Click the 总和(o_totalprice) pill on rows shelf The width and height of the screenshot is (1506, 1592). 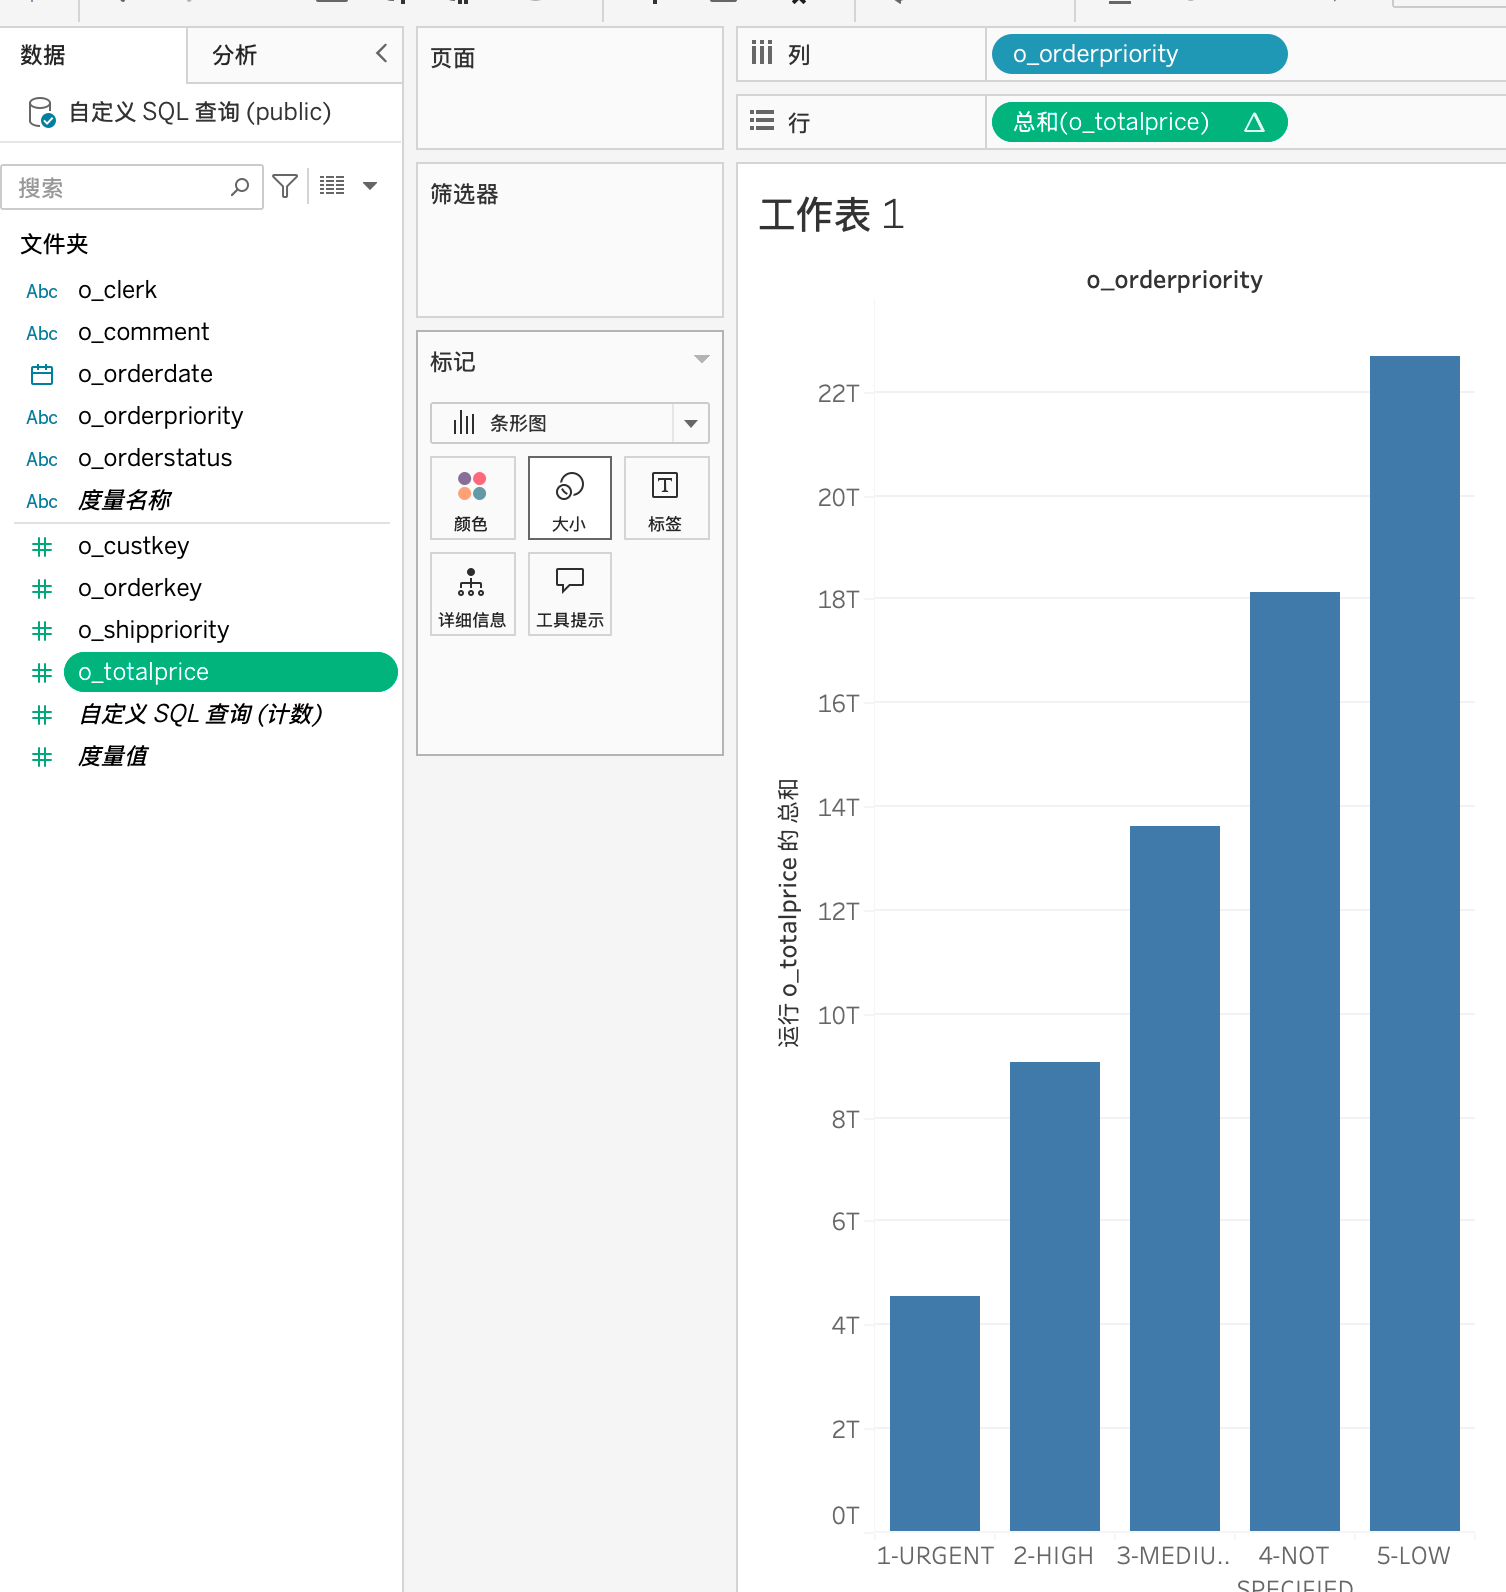tap(1138, 122)
